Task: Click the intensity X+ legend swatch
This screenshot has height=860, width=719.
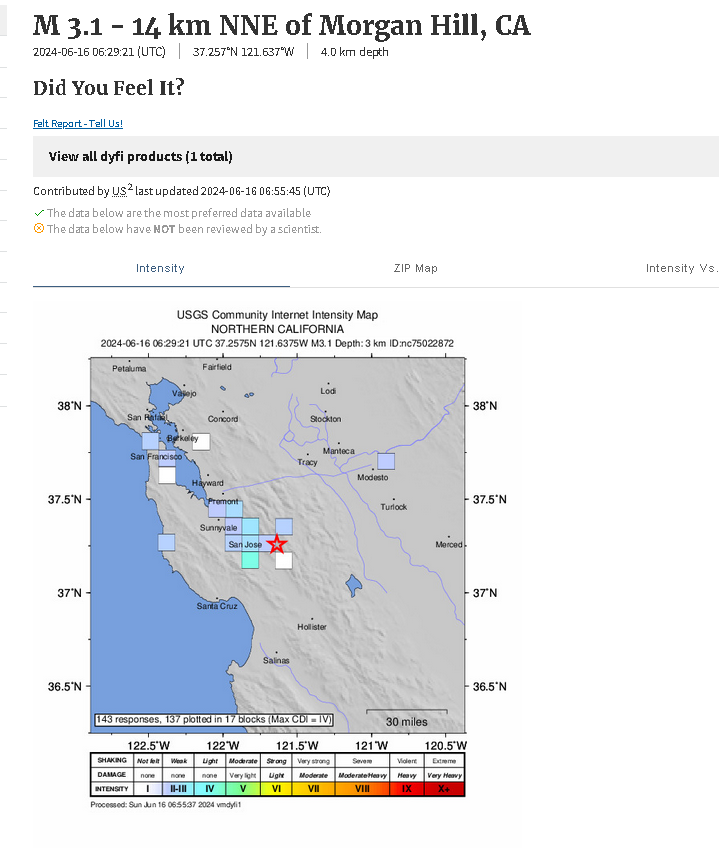Action: click(444, 789)
